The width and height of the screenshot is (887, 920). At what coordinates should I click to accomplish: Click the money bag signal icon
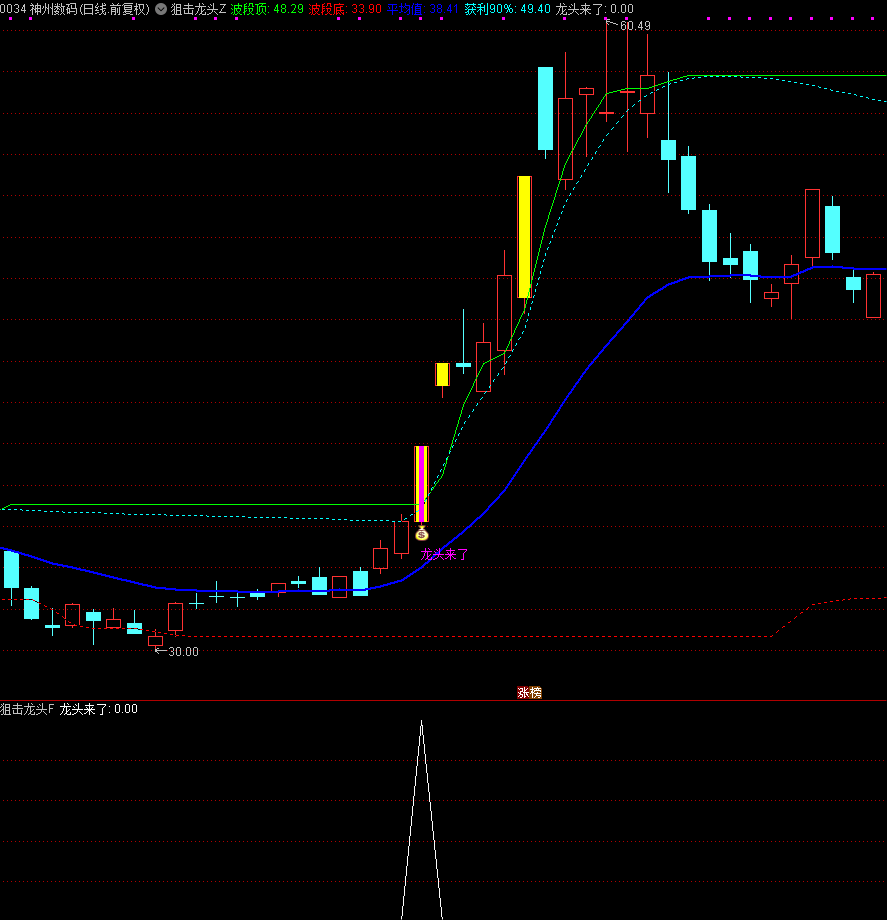coord(421,533)
